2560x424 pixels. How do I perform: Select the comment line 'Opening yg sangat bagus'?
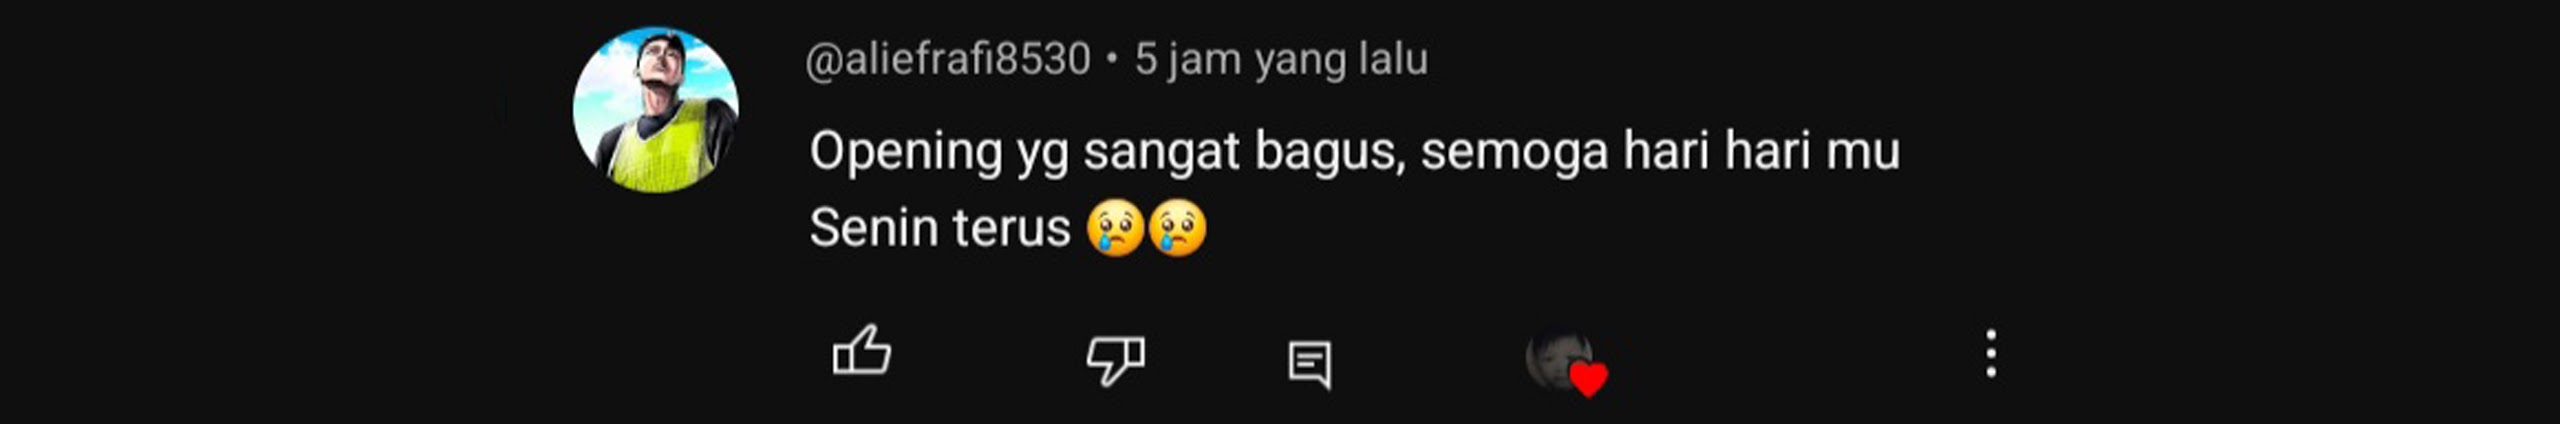coord(1108,152)
